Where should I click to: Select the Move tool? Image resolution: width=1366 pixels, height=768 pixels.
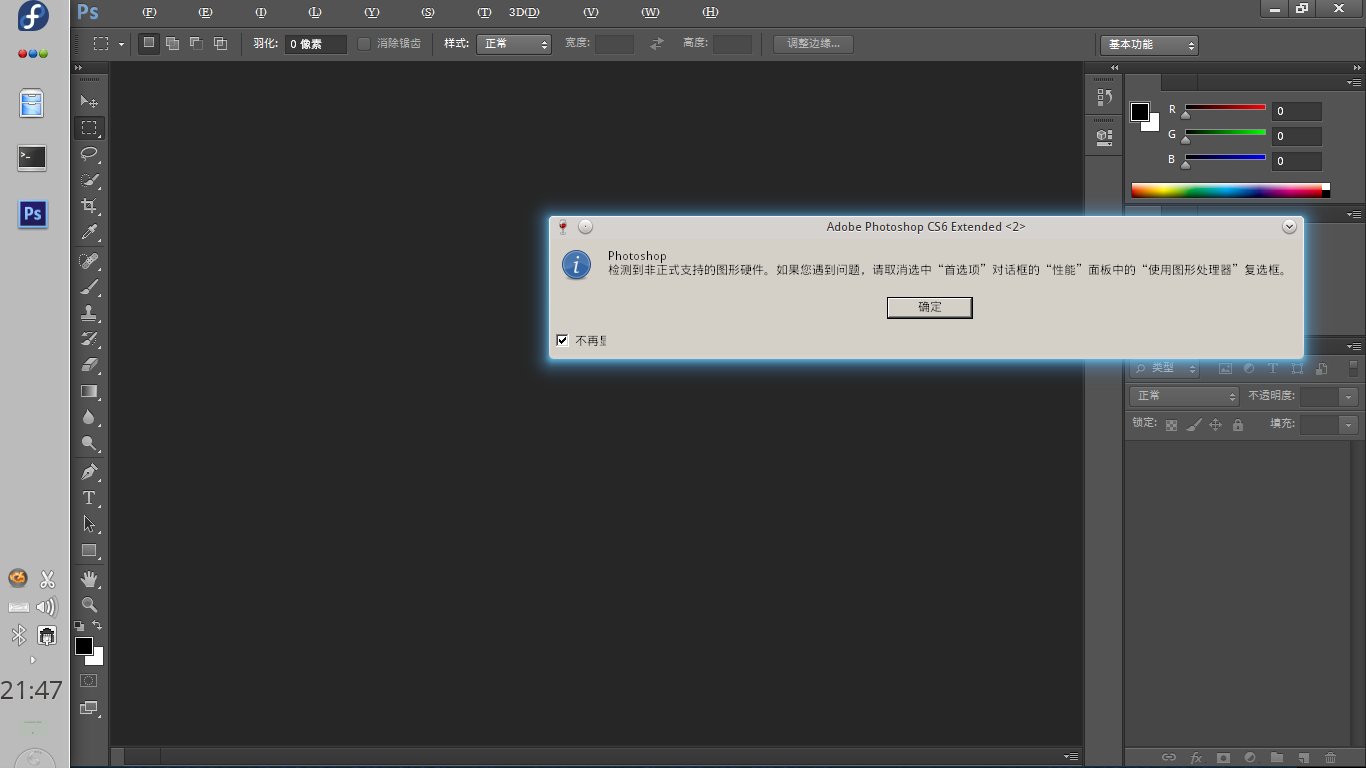coord(89,102)
